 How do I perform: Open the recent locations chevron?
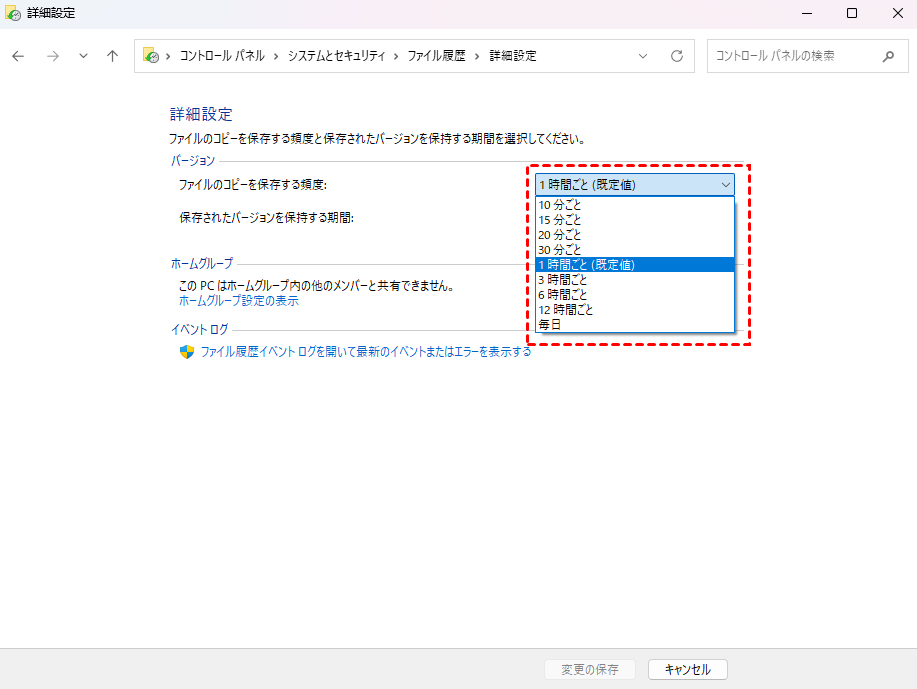point(83,56)
